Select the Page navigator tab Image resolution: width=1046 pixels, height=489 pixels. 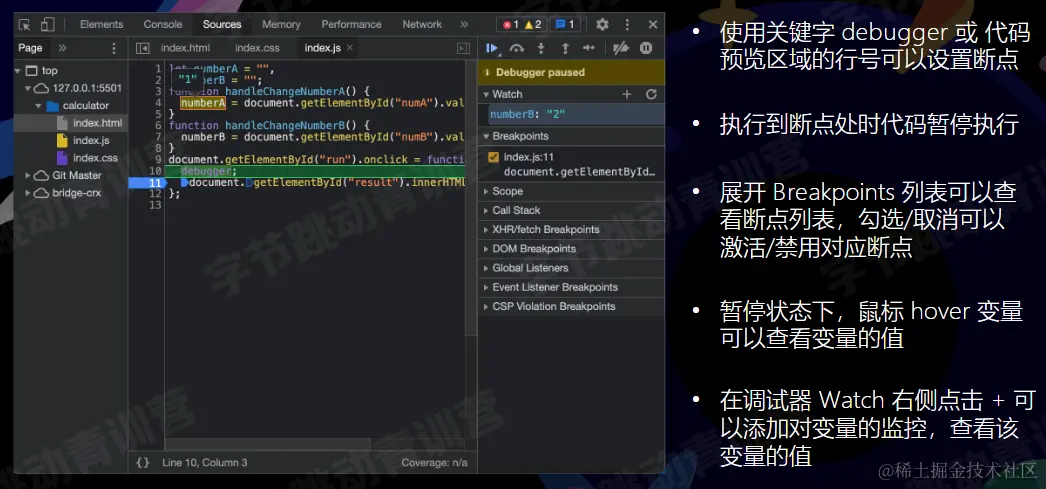[30, 48]
